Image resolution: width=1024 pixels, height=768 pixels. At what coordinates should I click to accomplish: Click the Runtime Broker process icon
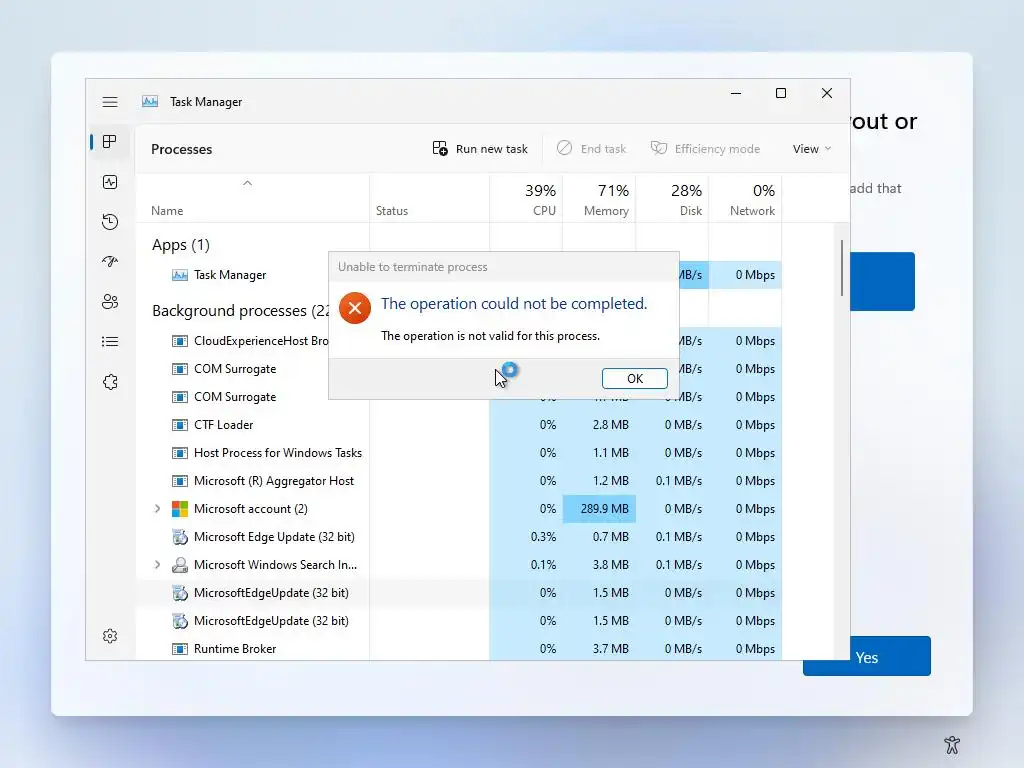click(x=180, y=649)
